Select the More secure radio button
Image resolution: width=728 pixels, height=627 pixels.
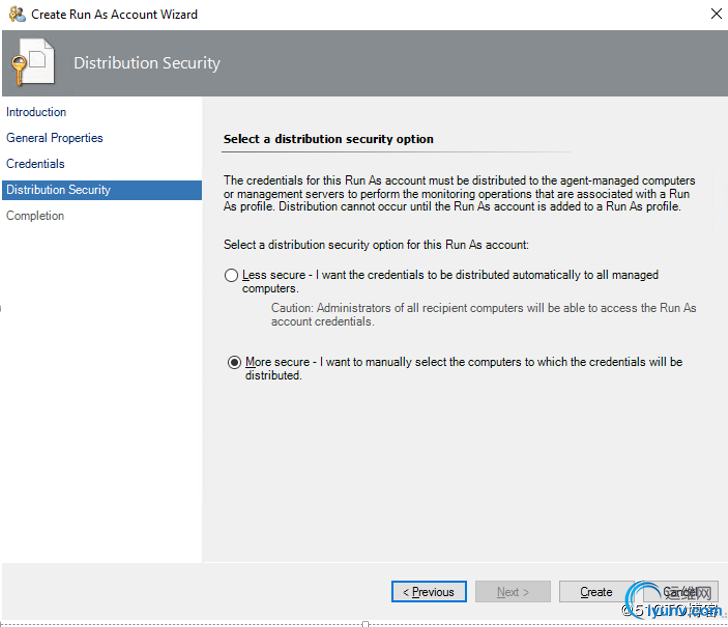pos(234,362)
